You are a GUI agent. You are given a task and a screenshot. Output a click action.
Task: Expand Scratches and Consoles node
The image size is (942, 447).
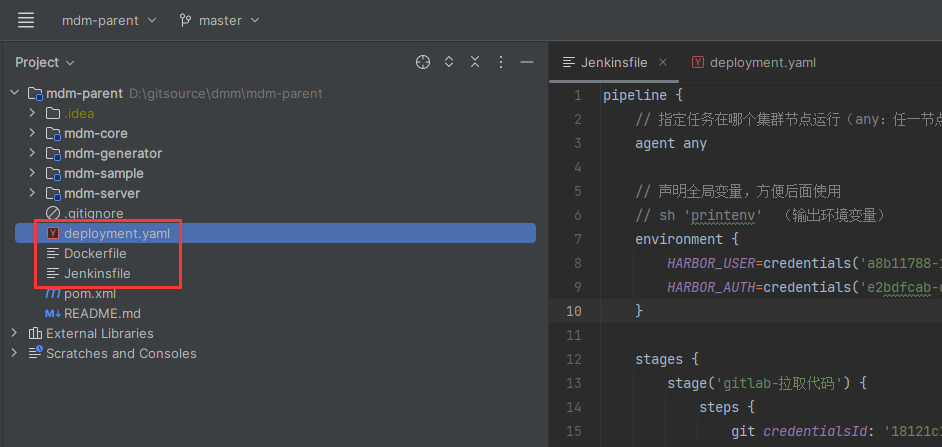point(14,353)
